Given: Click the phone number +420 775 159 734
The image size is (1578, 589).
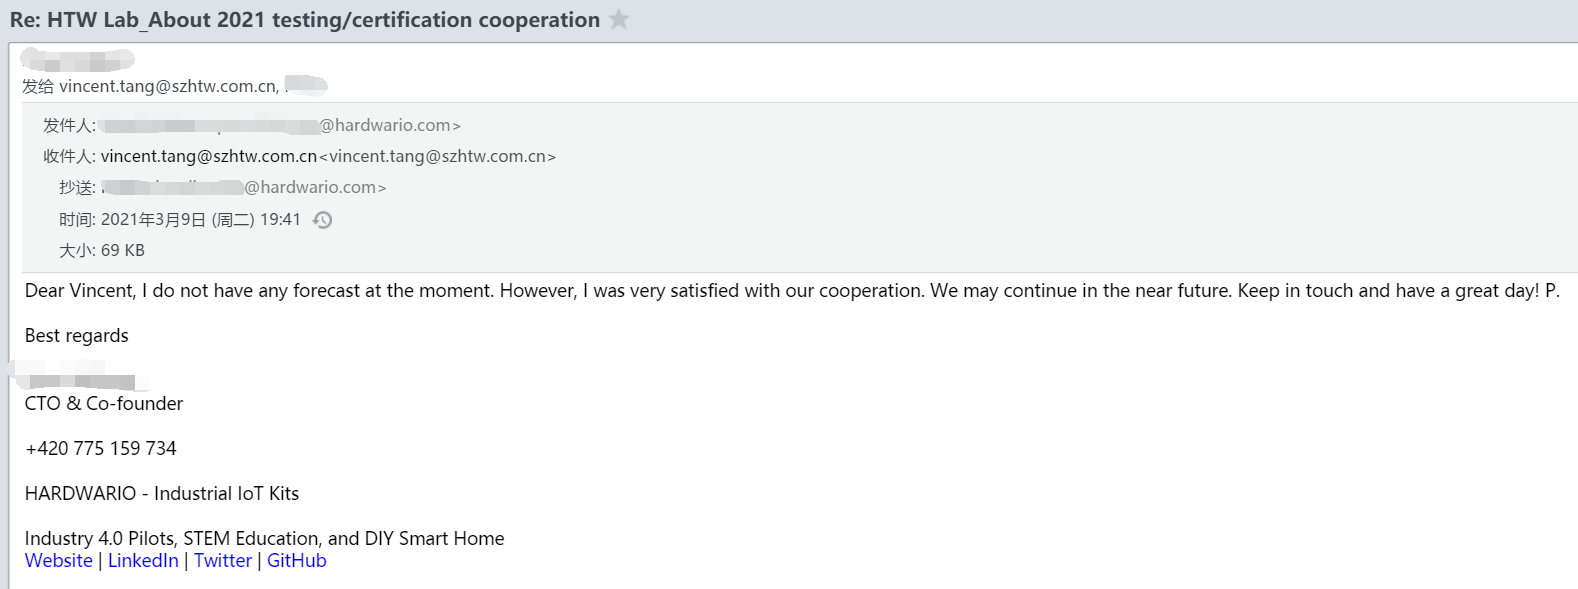Looking at the screenshot, I should [x=100, y=449].
